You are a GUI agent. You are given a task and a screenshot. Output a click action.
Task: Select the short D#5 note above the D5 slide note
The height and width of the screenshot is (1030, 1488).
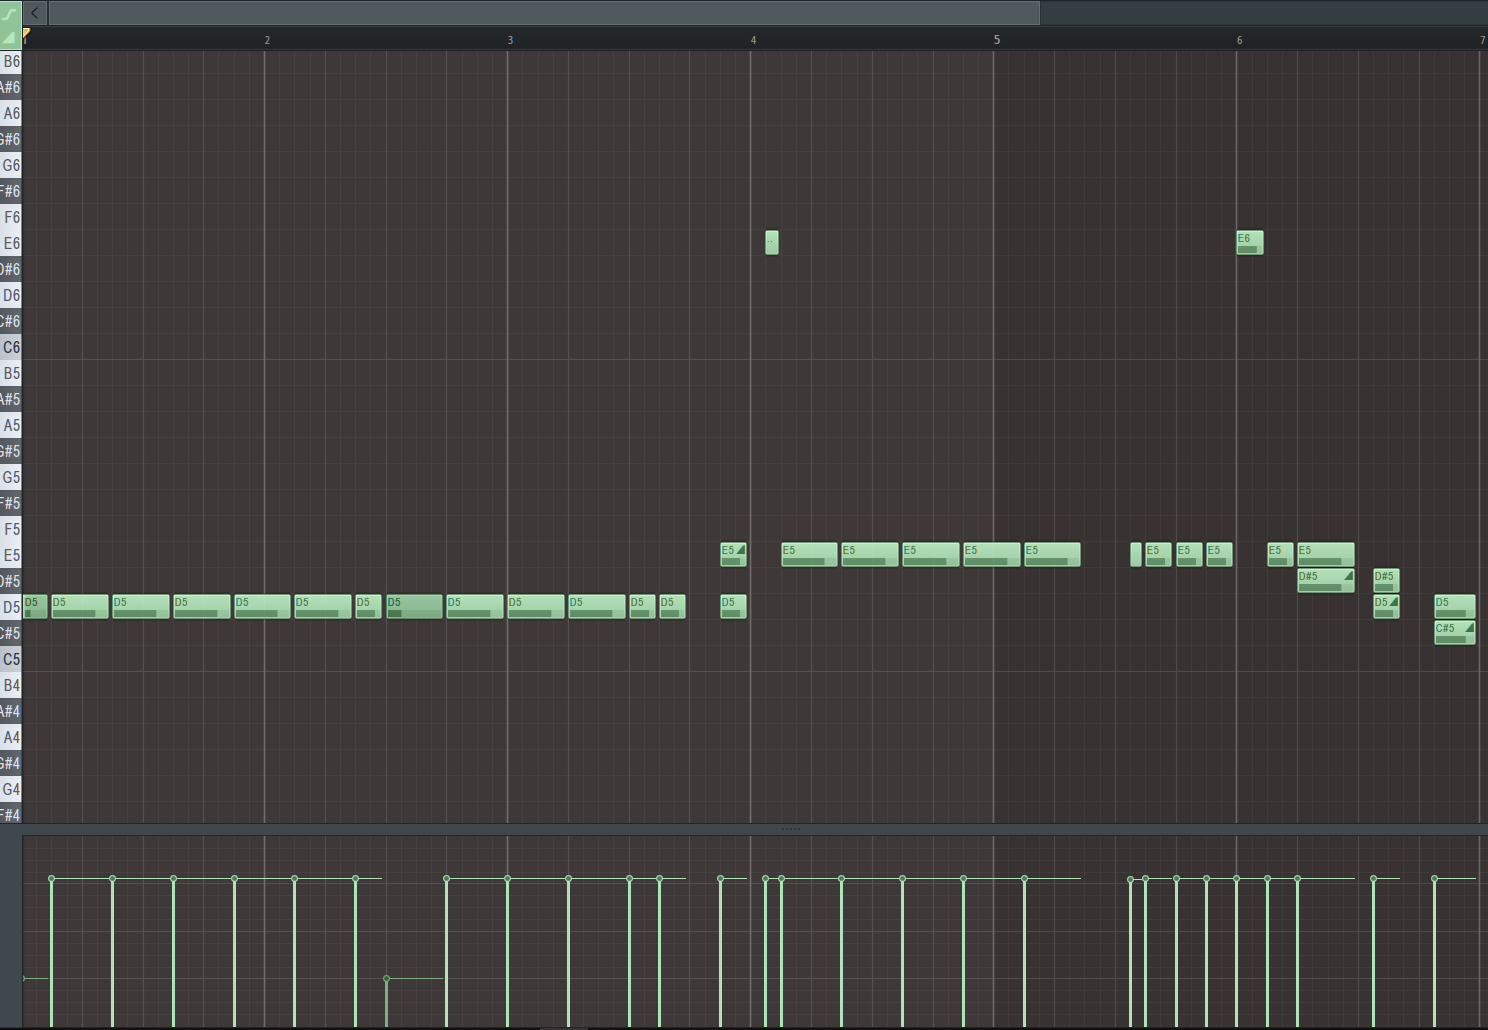[x=1386, y=581]
